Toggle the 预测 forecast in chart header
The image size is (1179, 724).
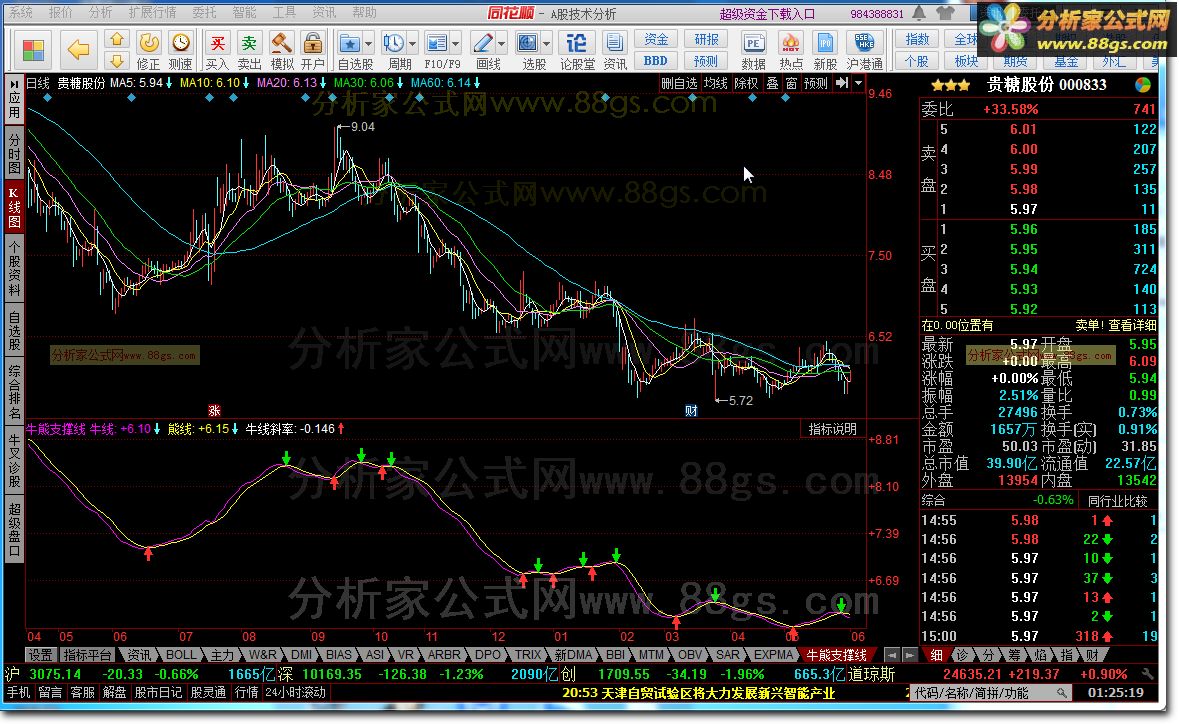[816, 83]
